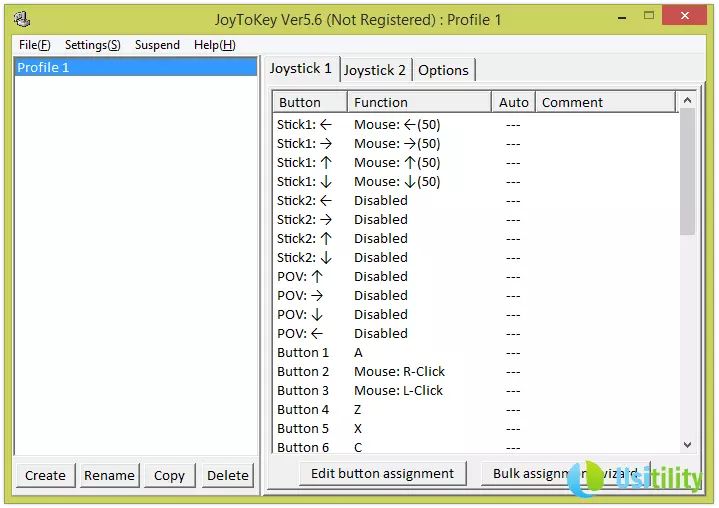This screenshot has width=719, height=508.
Task: Select the Stick1 up arrow row
Action: pyautogui.click(x=476, y=163)
